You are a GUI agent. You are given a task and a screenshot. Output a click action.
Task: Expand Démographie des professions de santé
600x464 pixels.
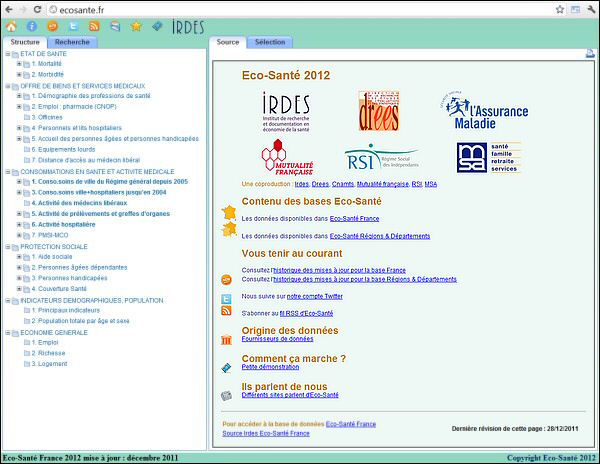click(19, 96)
